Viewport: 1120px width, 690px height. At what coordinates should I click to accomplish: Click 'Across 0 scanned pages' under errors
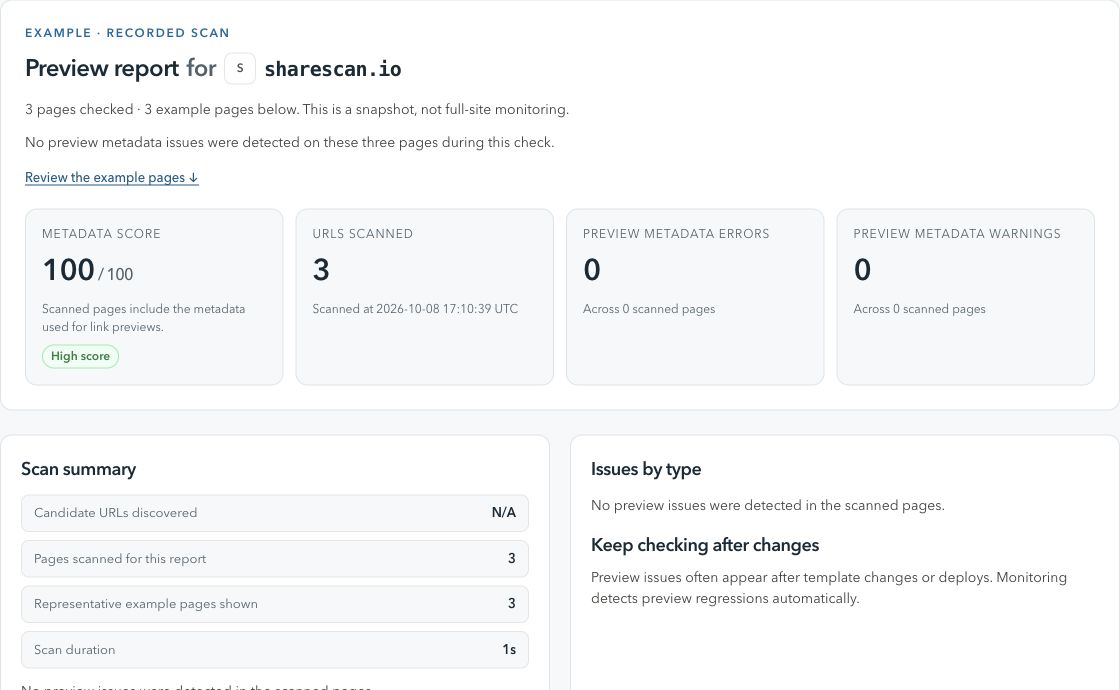[x=649, y=309]
